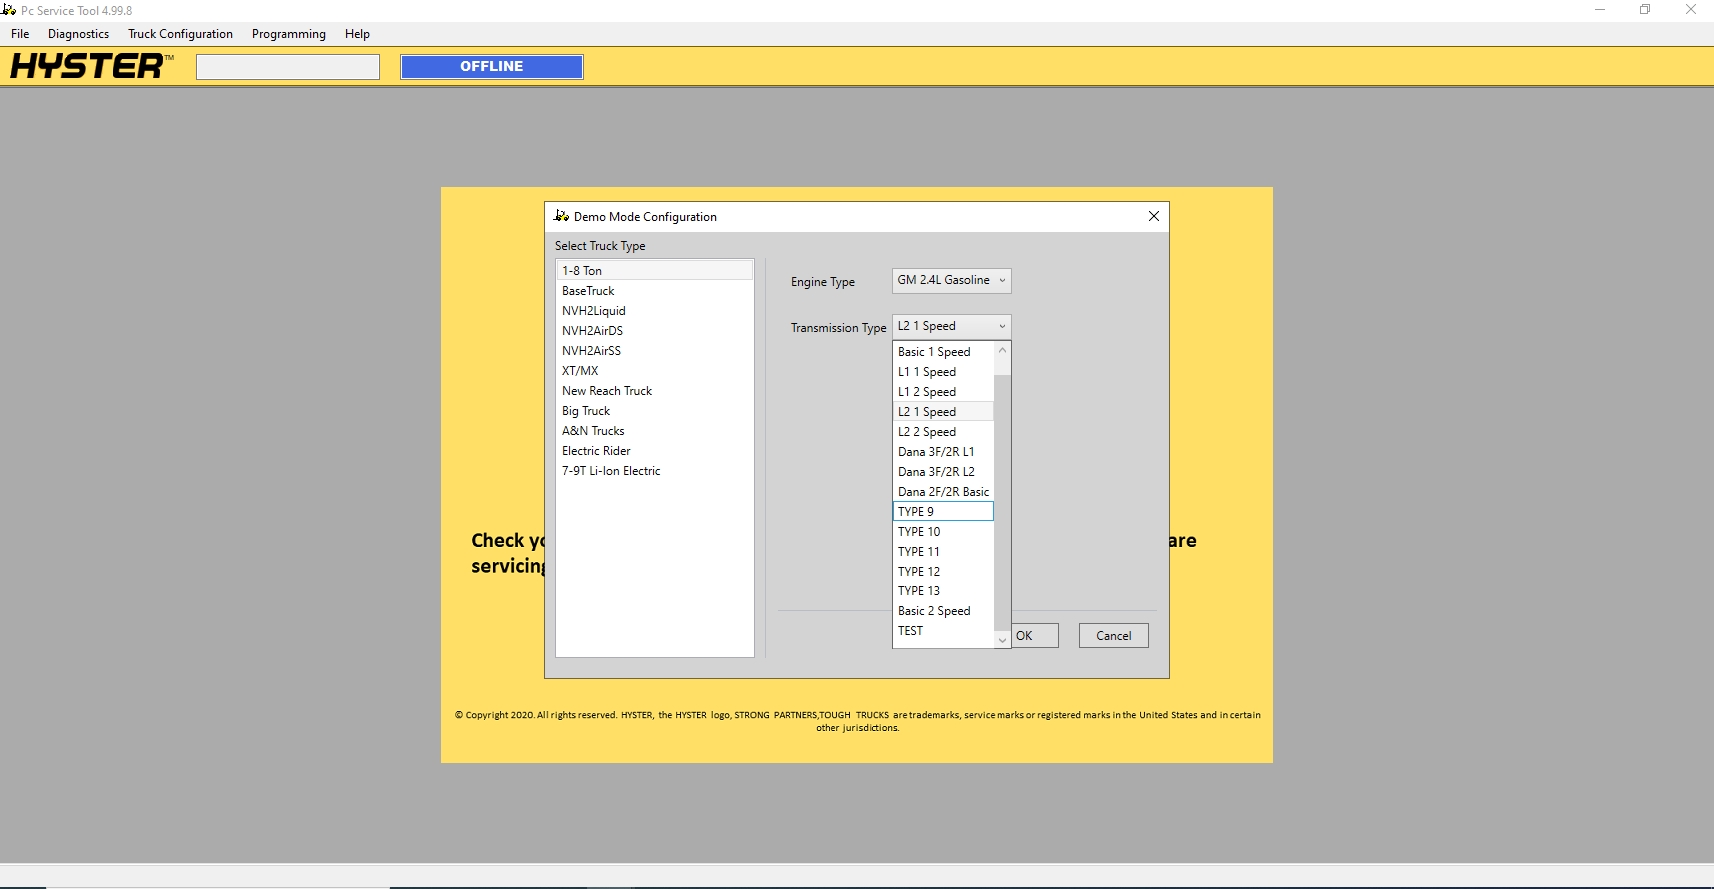Screen dimensions: 1714x889
Task: Open the Engine Type dropdown
Action: [951, 281]
